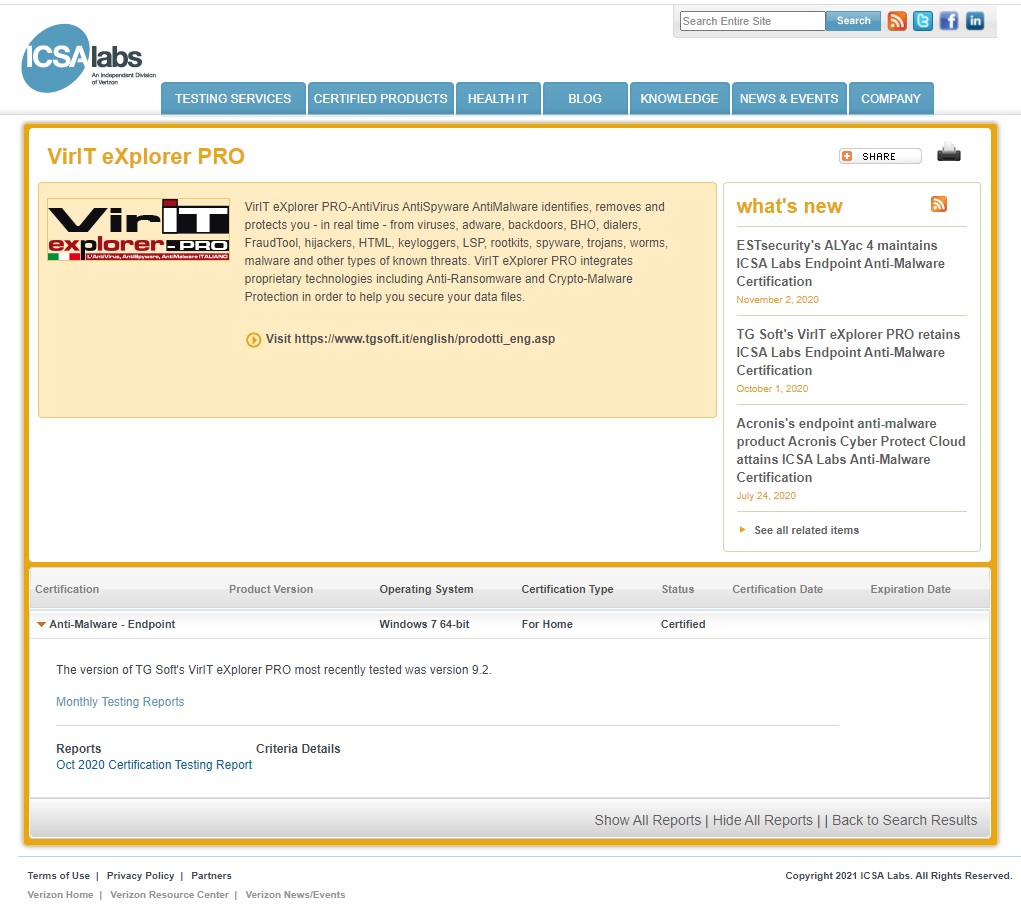This screenshot has width=1021, height=915.
Task: Open the RSS feed icon in header
Action: point(897,21)
